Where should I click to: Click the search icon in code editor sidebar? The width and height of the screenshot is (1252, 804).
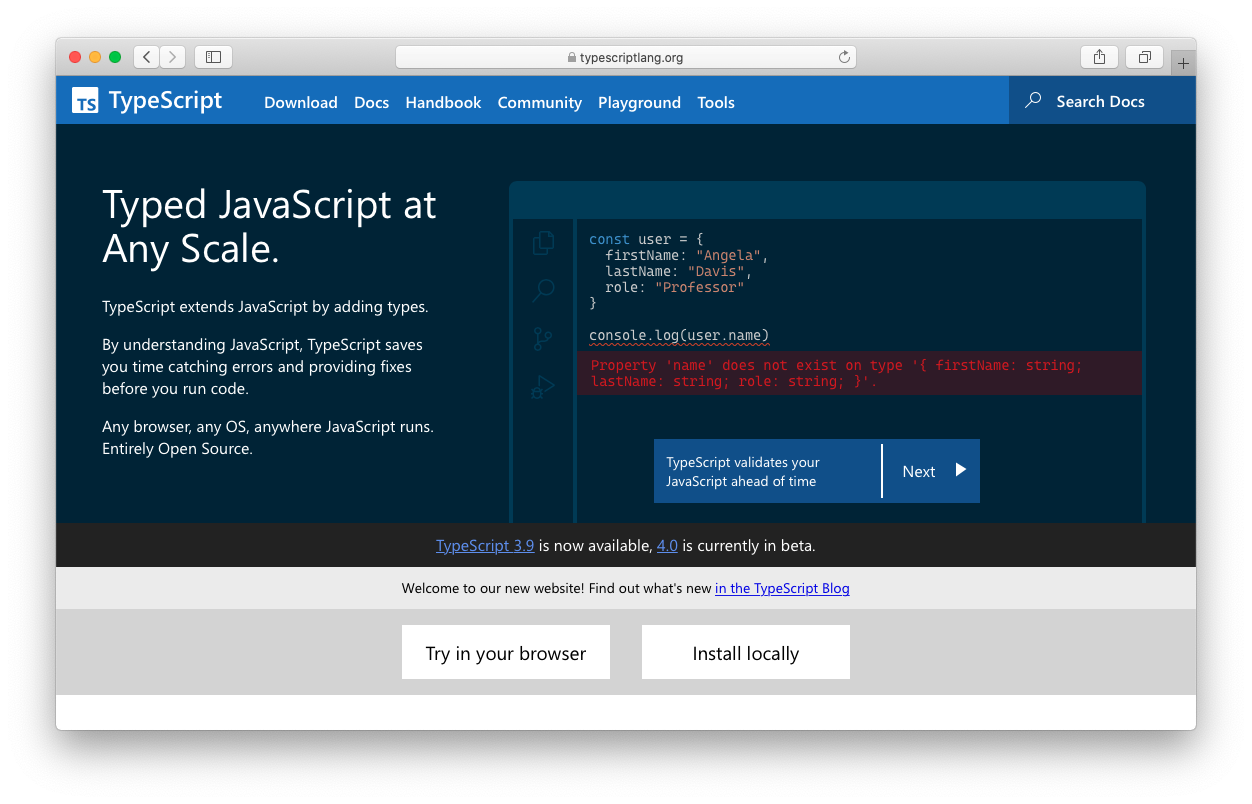tap(543, 291)
